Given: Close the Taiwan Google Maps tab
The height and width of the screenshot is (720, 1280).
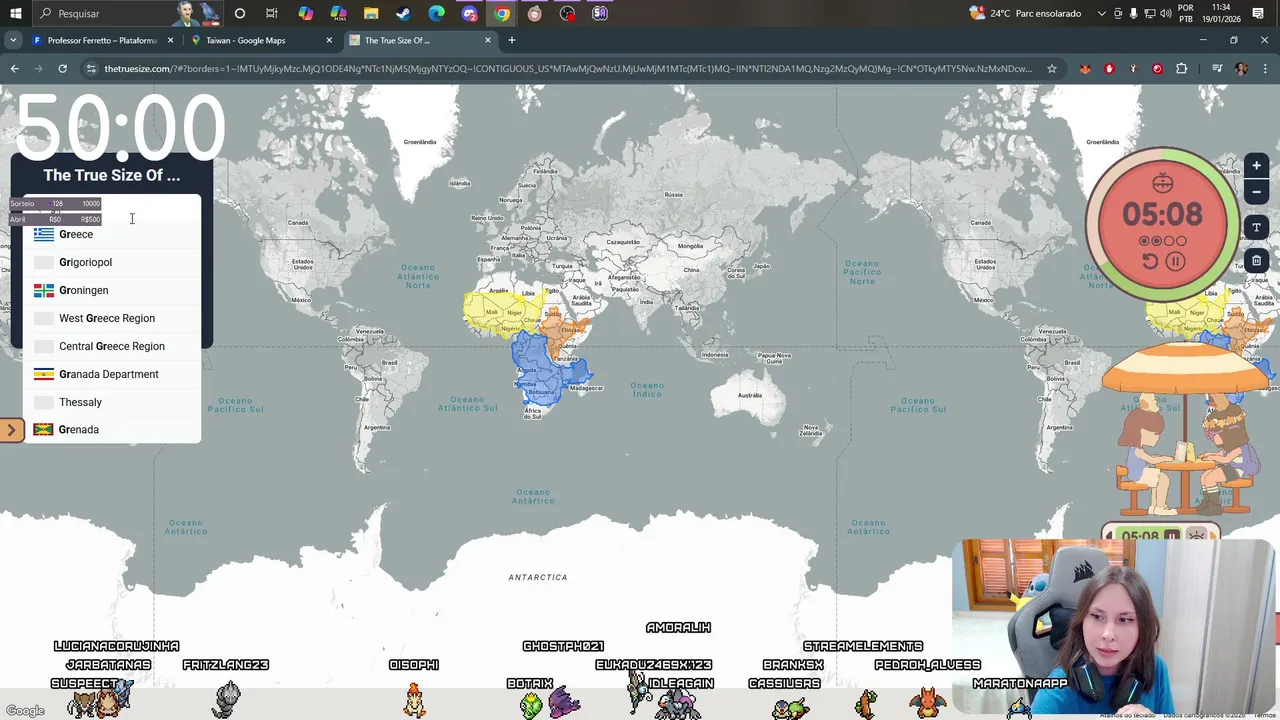Looking at the screenshot, I should pyautogui.click(x=329, y=40).
